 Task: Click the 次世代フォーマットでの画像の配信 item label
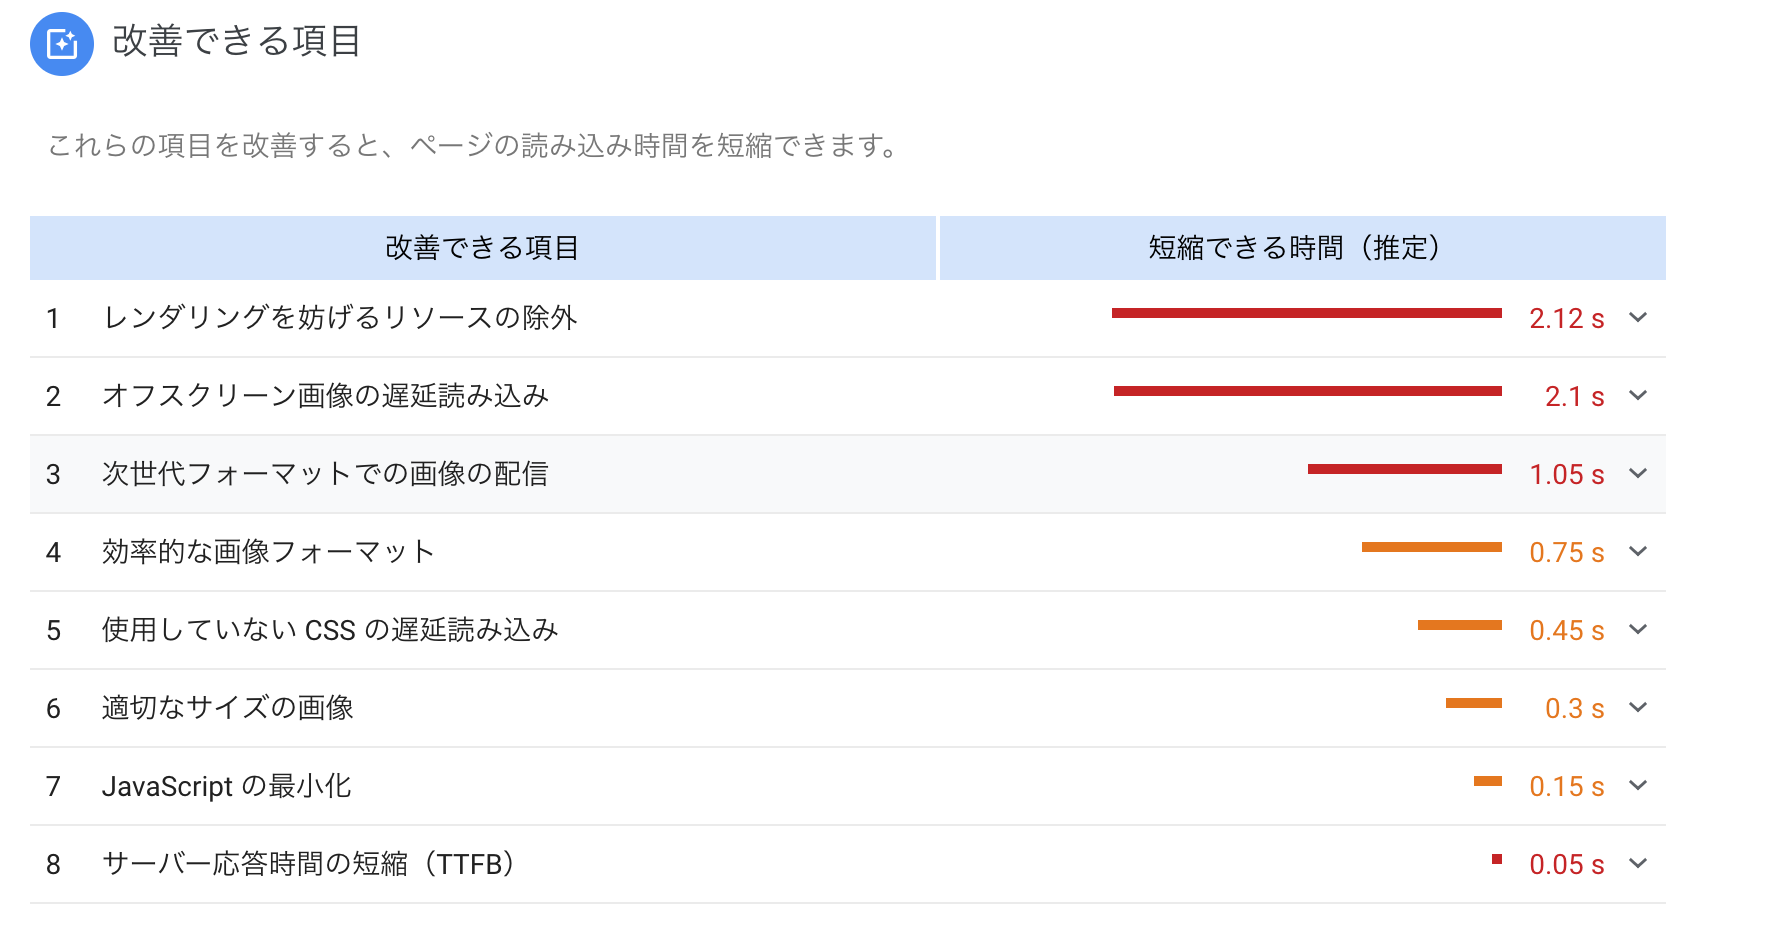325,474
